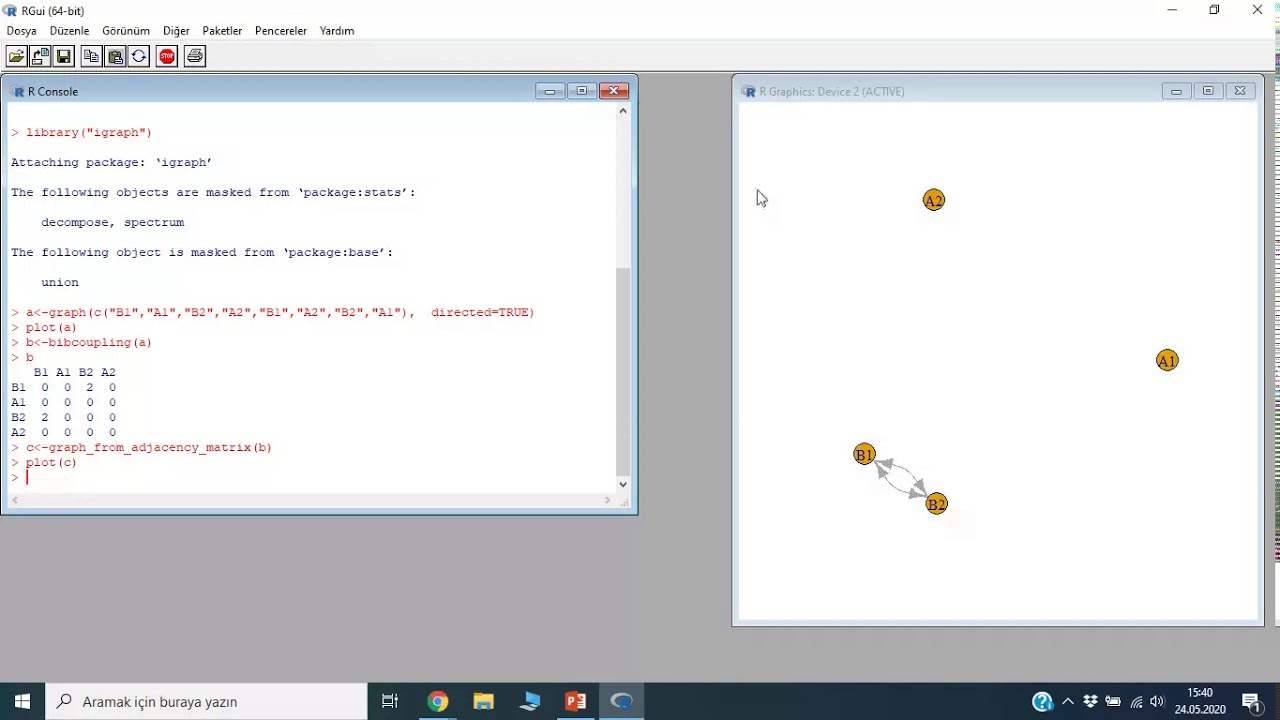Viewport: 1280px width, 720px height.
Task: Click the Open script folder icon
Action: pos(16,57)
